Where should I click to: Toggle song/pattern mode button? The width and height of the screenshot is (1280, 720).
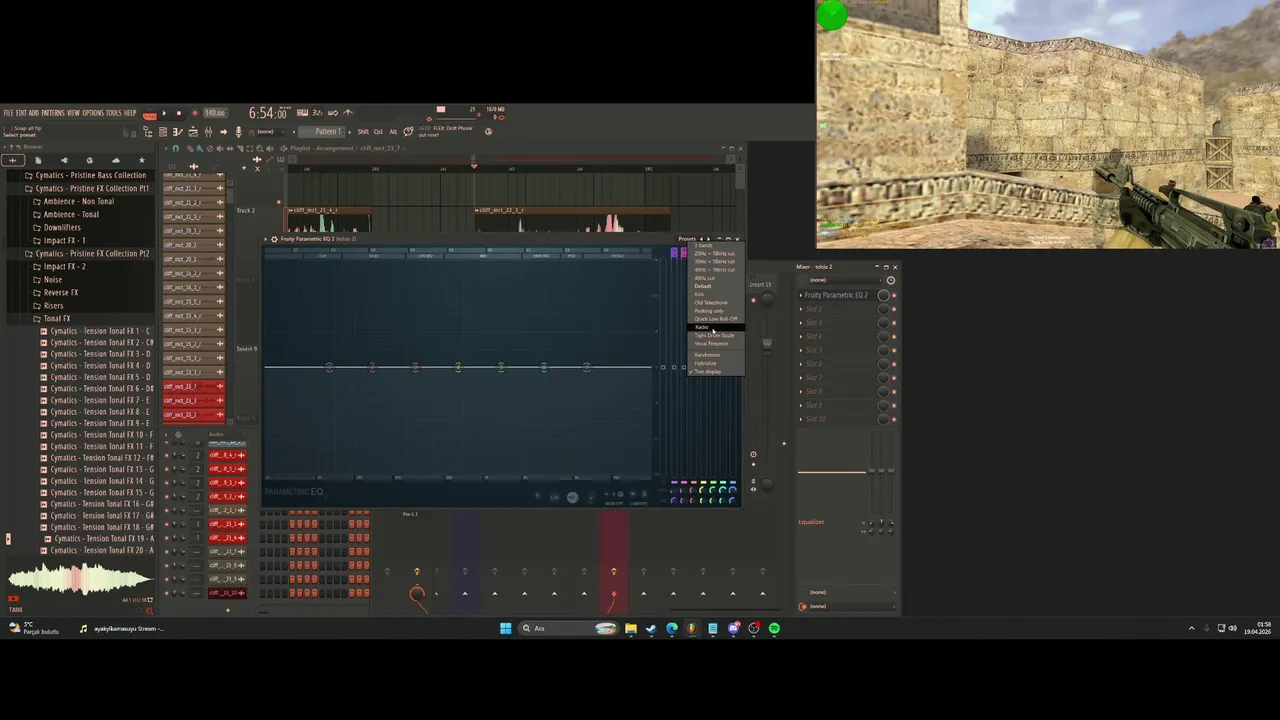[151, 113]
